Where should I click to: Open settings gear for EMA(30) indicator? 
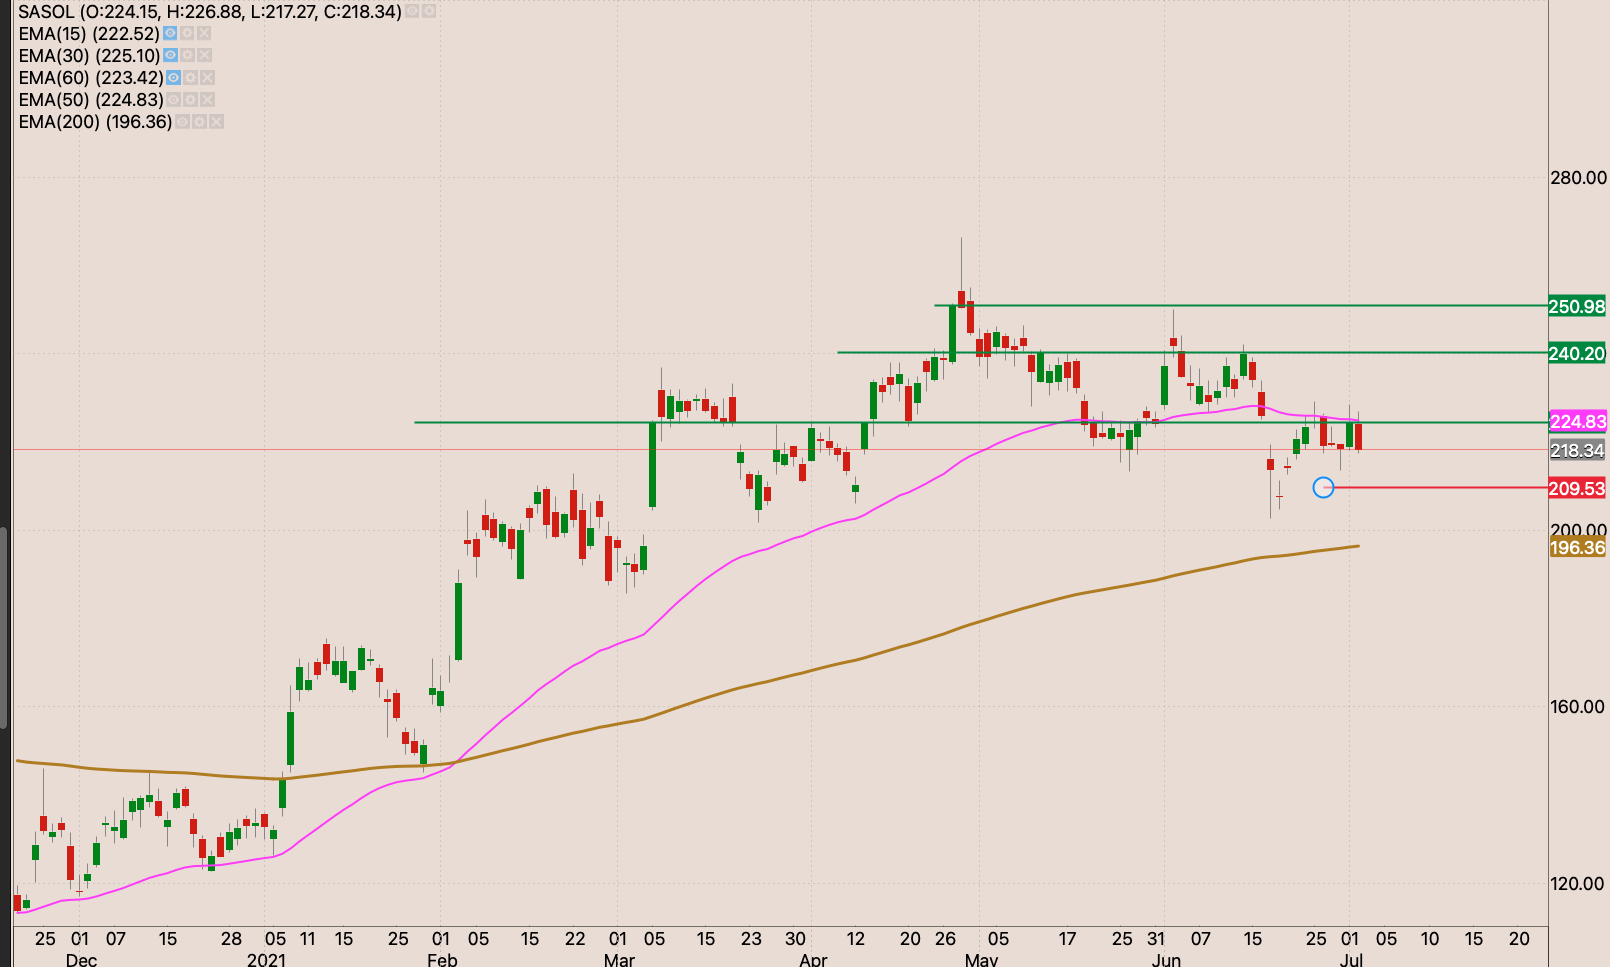(x=187, y=55)
